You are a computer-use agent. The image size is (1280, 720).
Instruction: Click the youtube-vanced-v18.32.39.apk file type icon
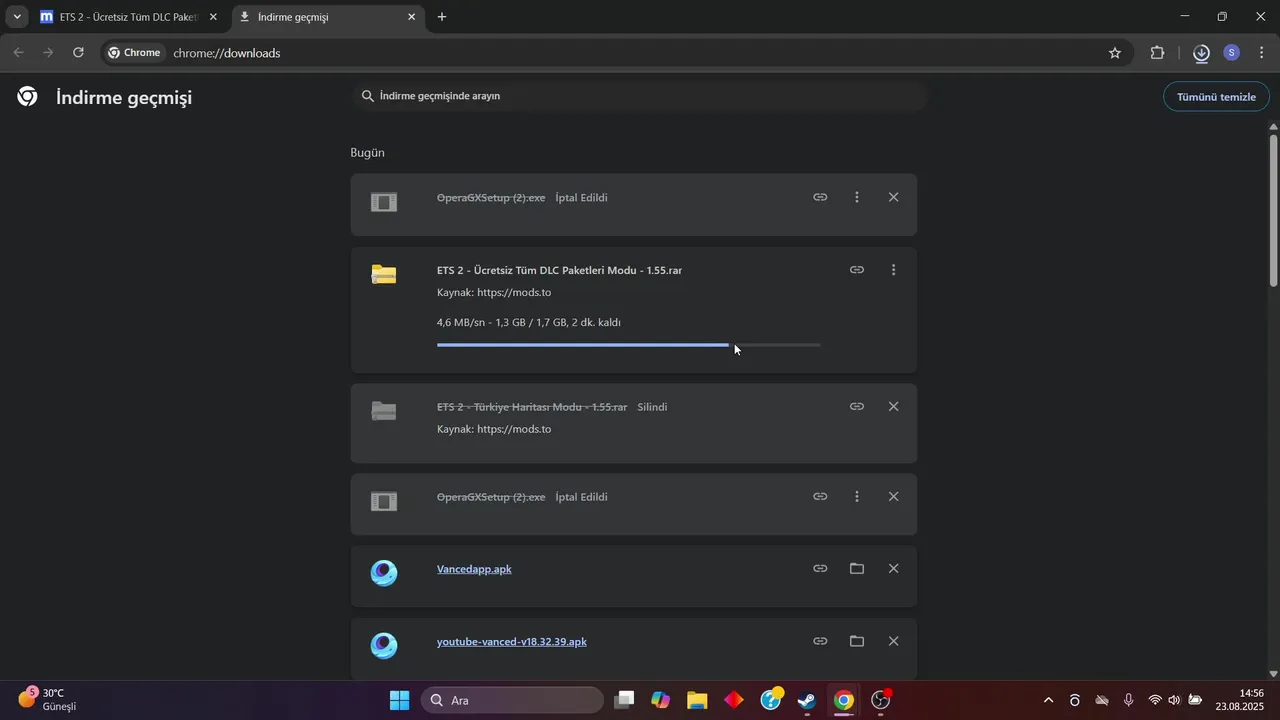pos(384,646)
